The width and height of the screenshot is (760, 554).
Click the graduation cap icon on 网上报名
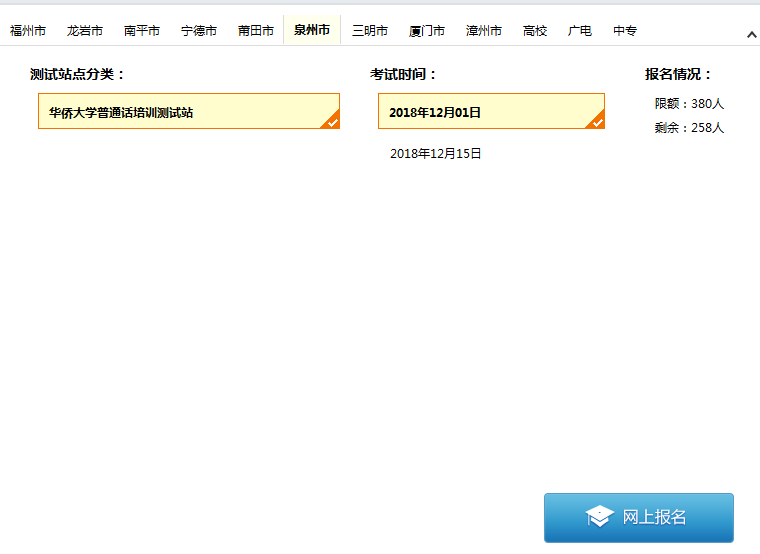[600, 517]
